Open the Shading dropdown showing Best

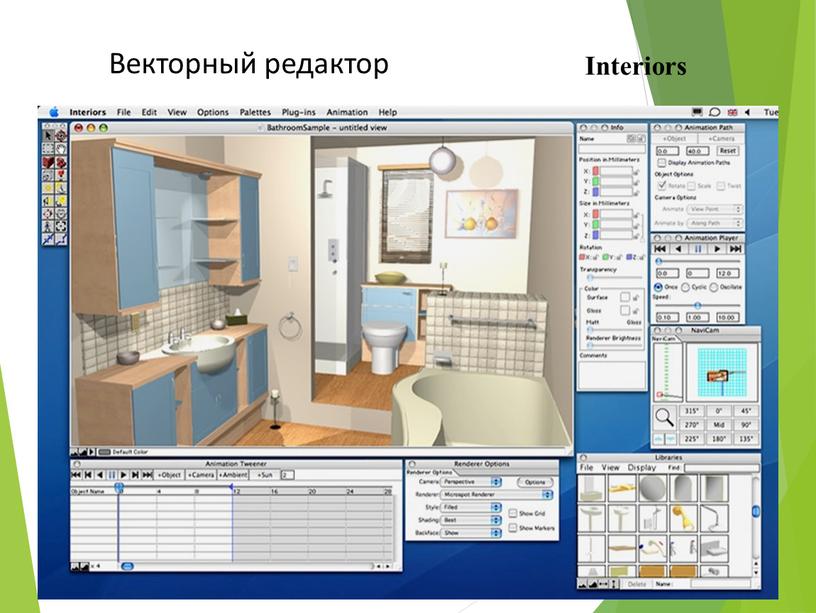[x=471, y=520]
